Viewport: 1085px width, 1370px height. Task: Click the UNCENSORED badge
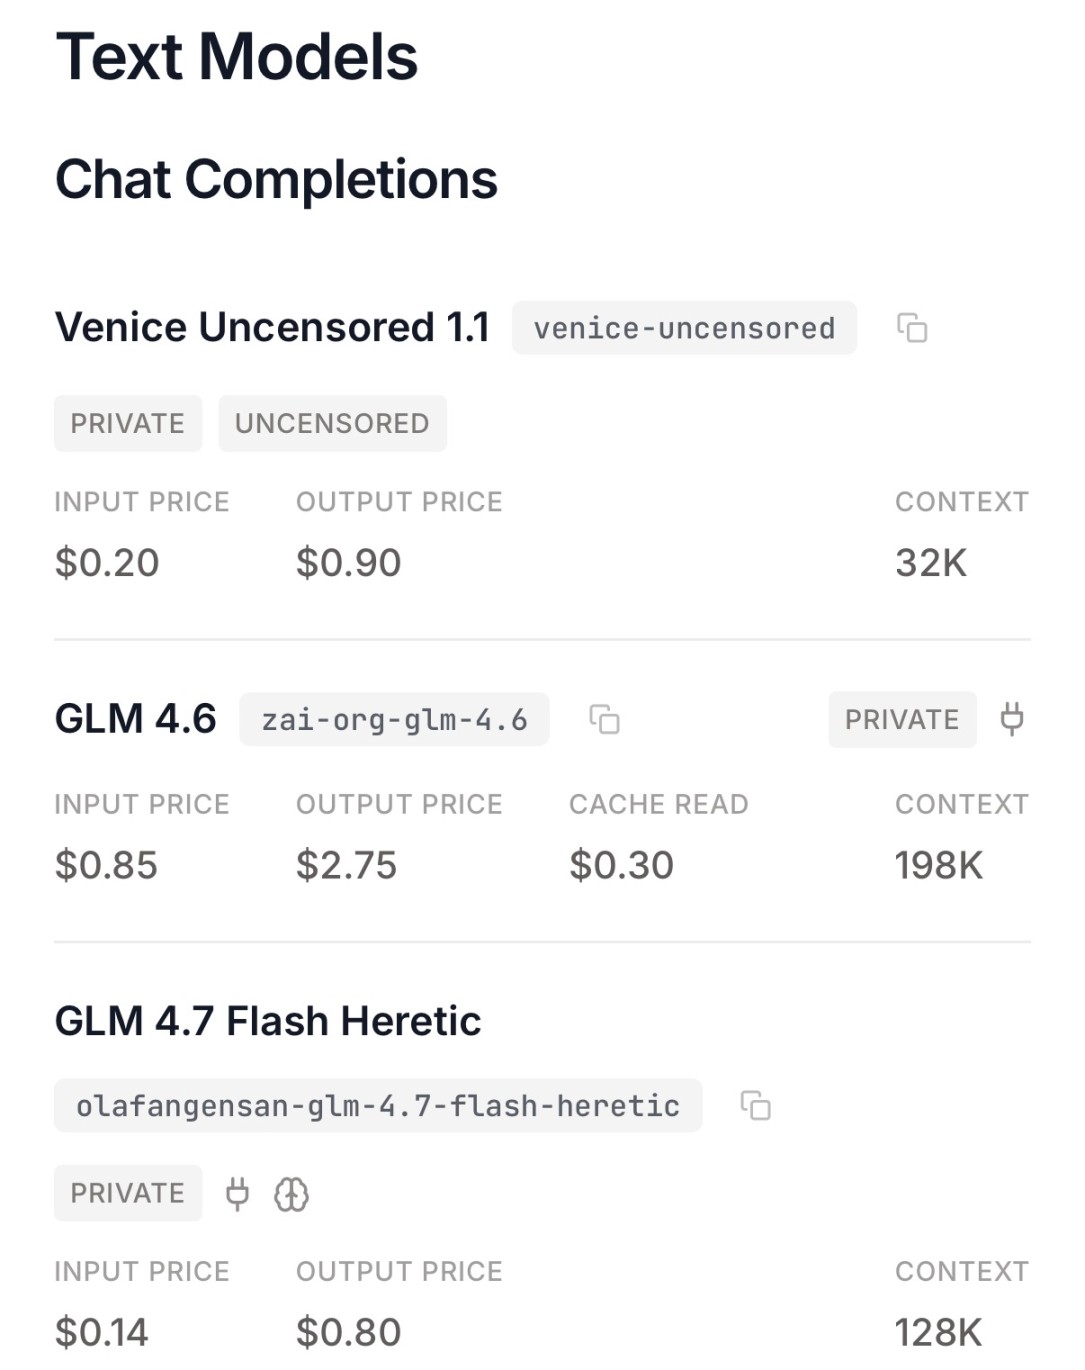[332, 423]
